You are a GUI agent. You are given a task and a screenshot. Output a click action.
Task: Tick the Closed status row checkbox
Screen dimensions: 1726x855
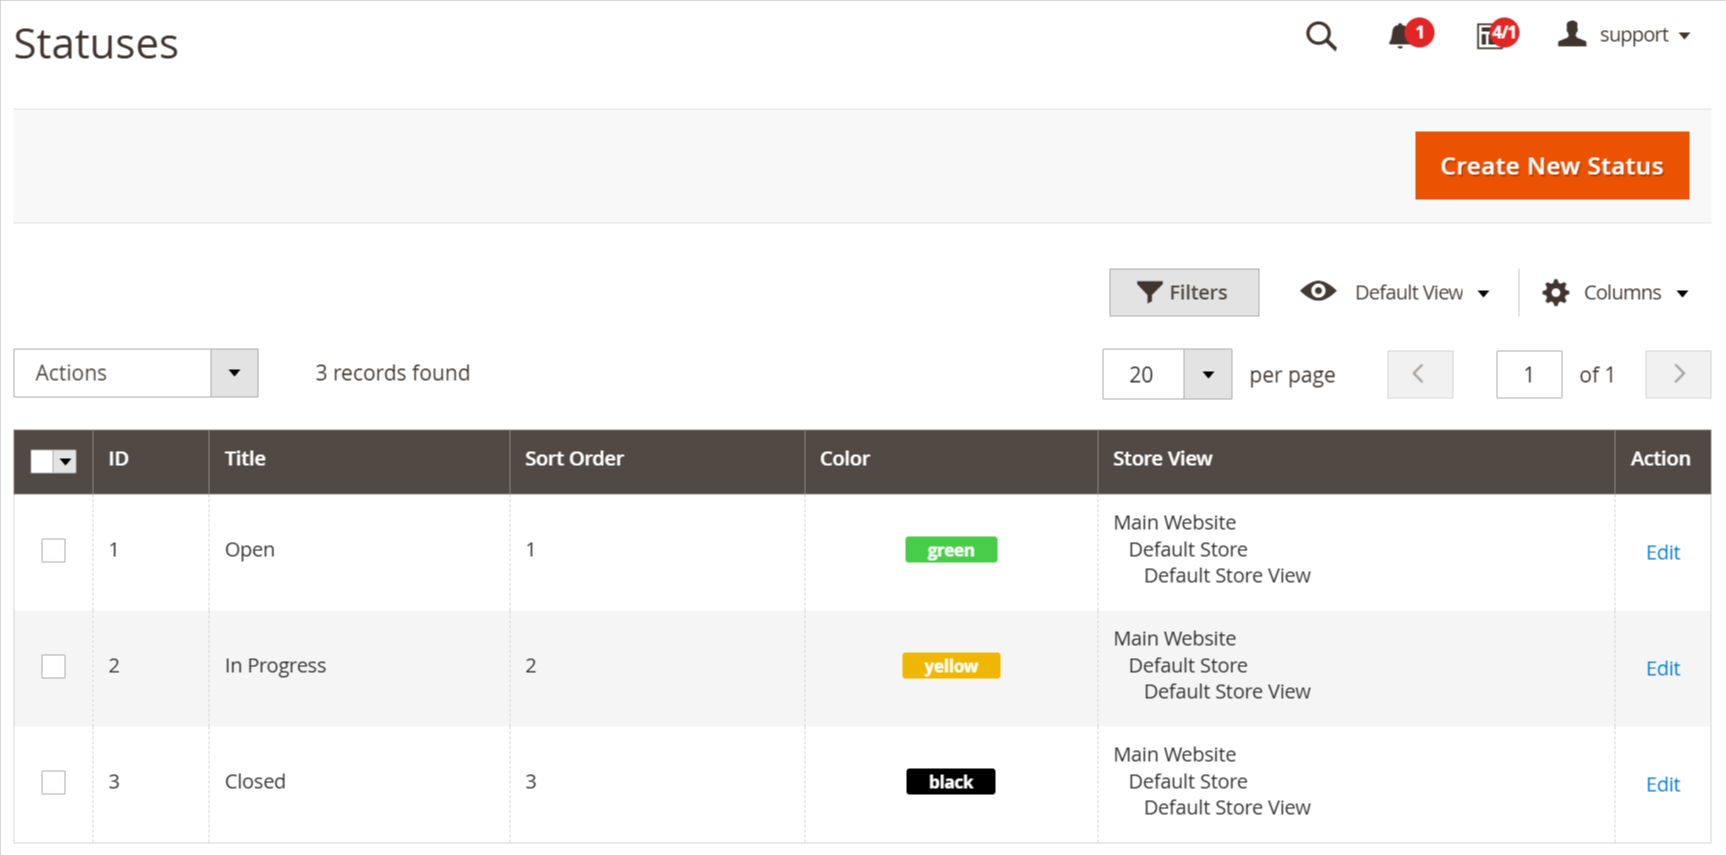(54, 782)
